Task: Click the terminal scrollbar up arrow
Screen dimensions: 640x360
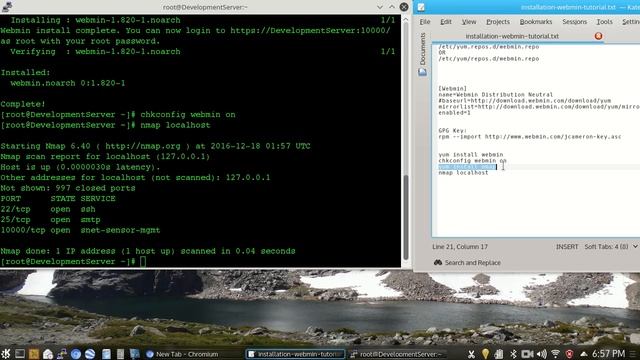Action: tap(406, 19)
